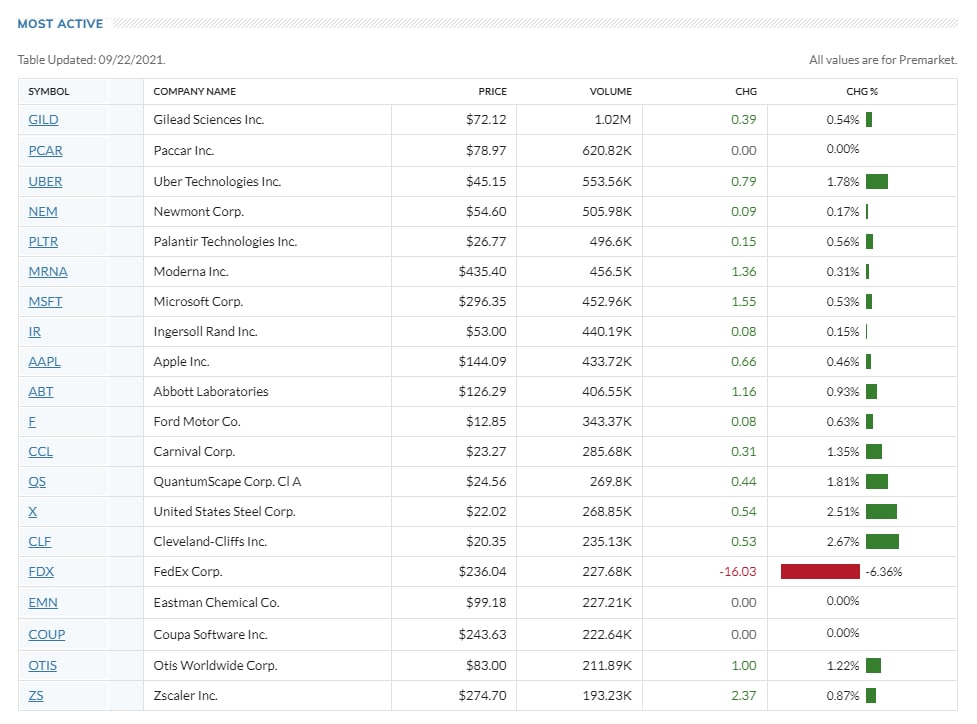
Task: Follow the COUP symbol link
Action: pos(47,634)
